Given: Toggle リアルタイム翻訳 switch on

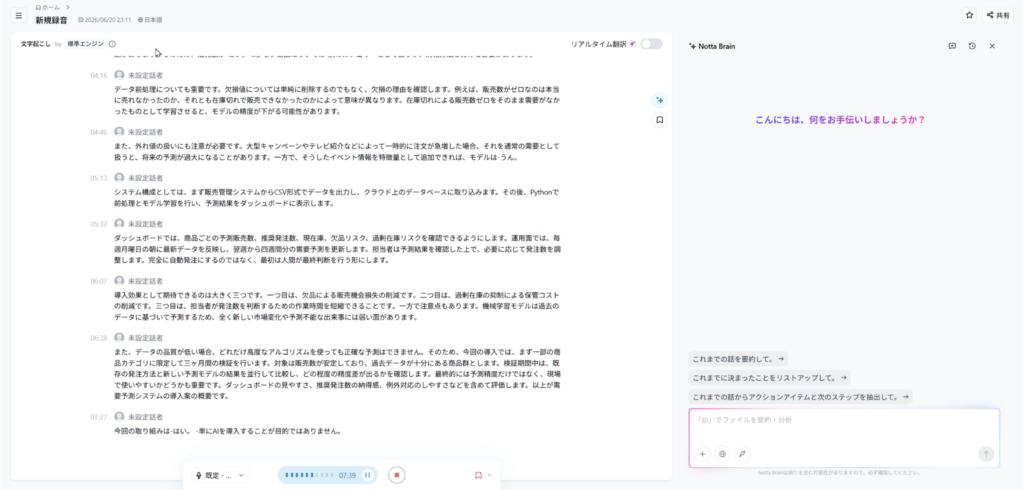Looking at the screenshot, I should [x=651, y=44].
